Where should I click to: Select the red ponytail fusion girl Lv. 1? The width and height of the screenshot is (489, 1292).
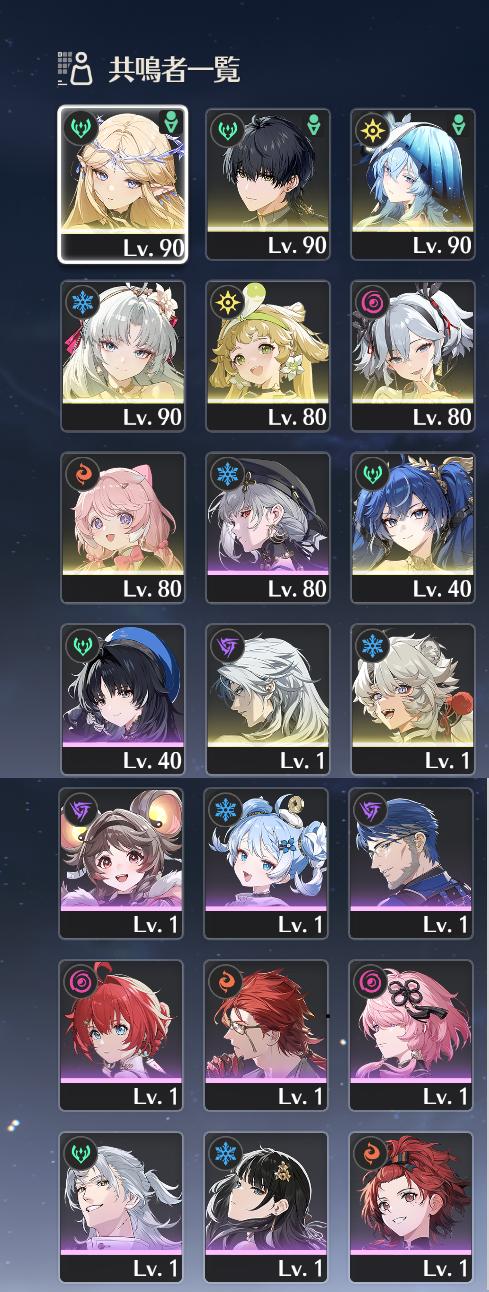[x=411, y=1207]
